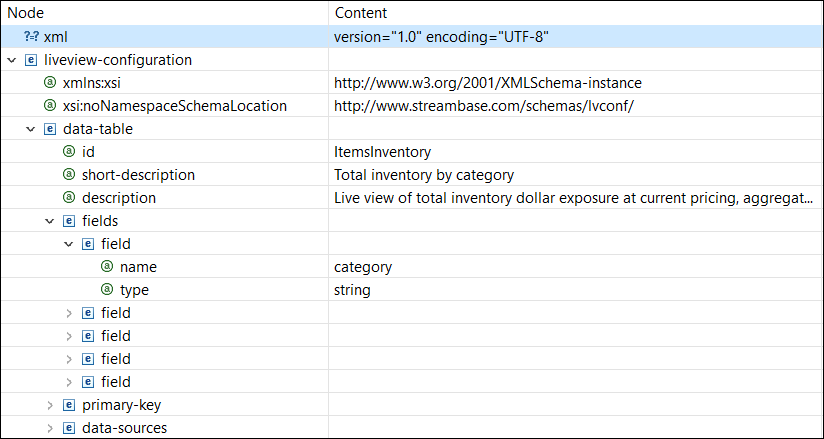The height and width of the screenshot is (439, 824).
Task: Expand the primary-key node
Action: (50, 405)
